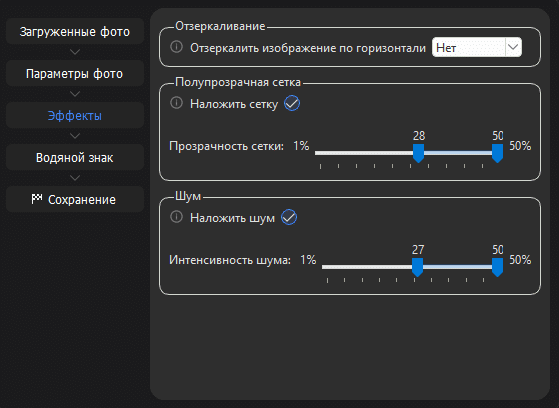
Task: Click the checkered flag icon on Сохранение
Action: [37, 199]
